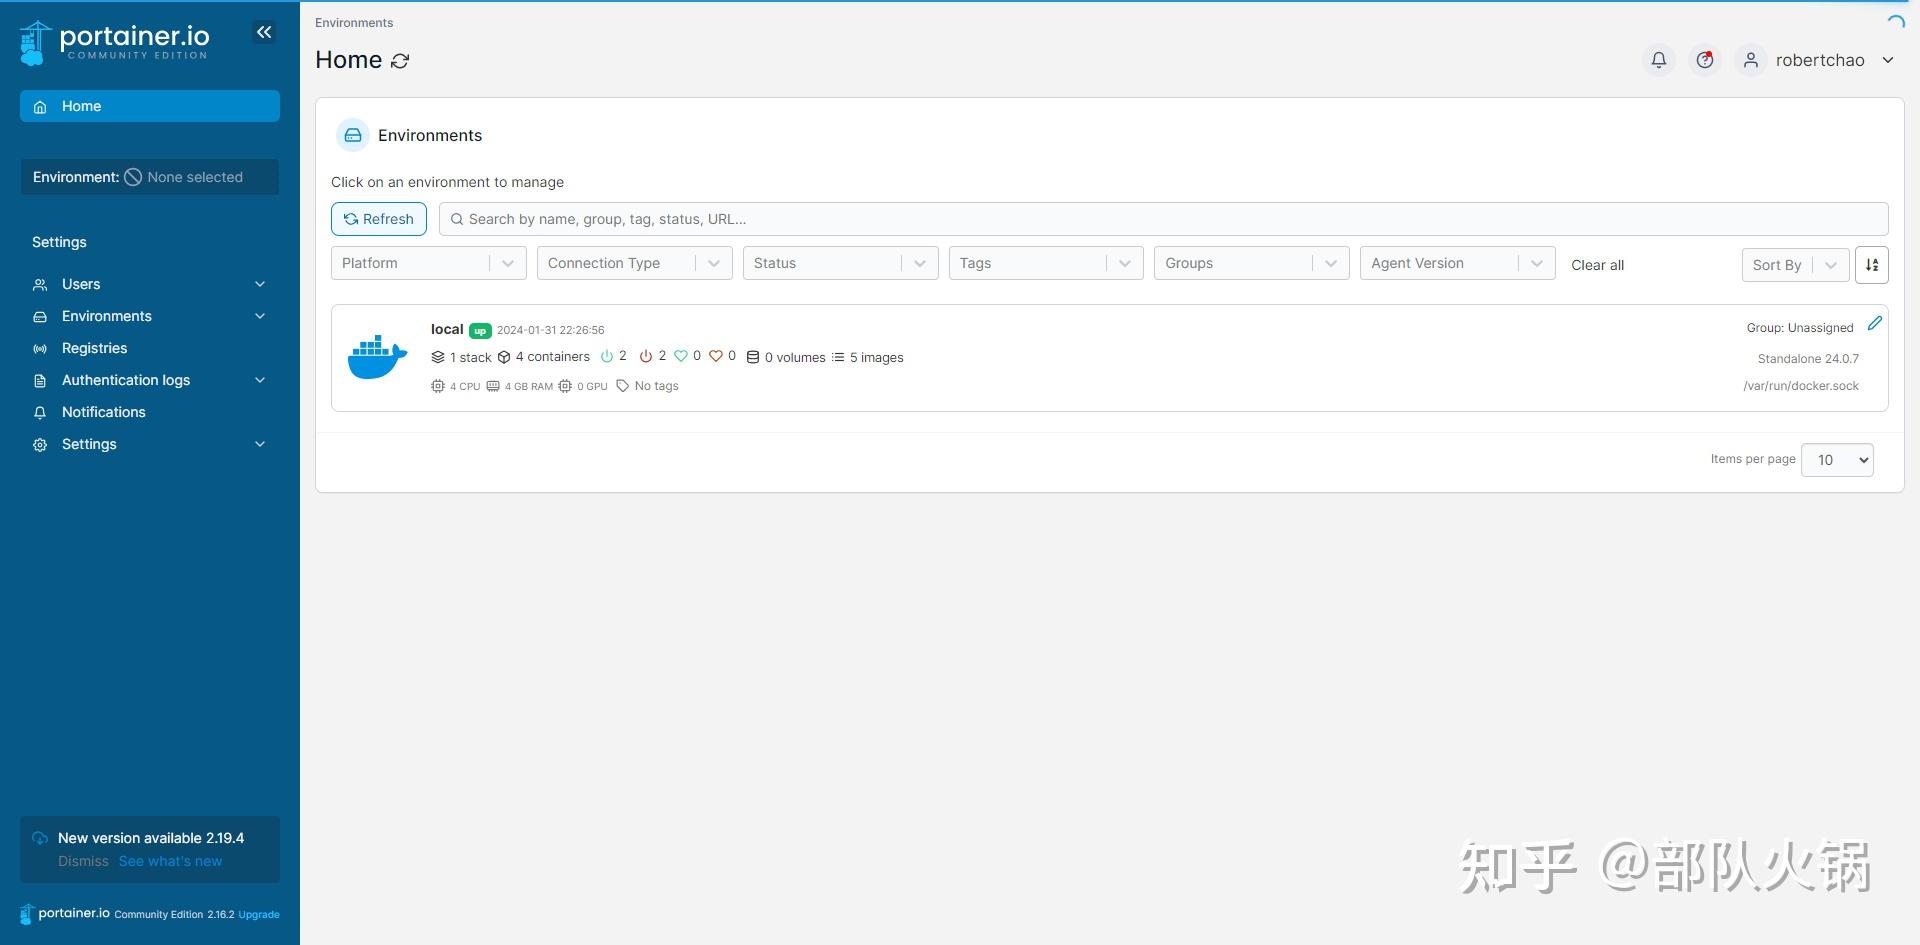
Task: Click the search environments input field
Action: (900, 218)
